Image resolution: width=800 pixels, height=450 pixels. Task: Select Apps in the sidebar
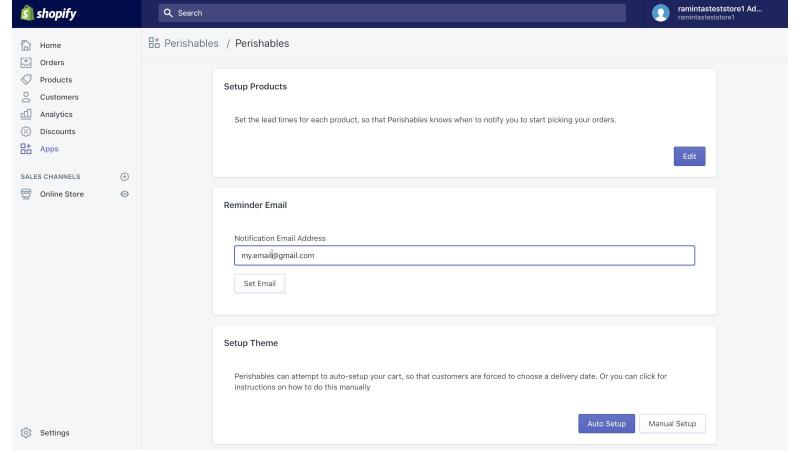(x=49, y=148)
